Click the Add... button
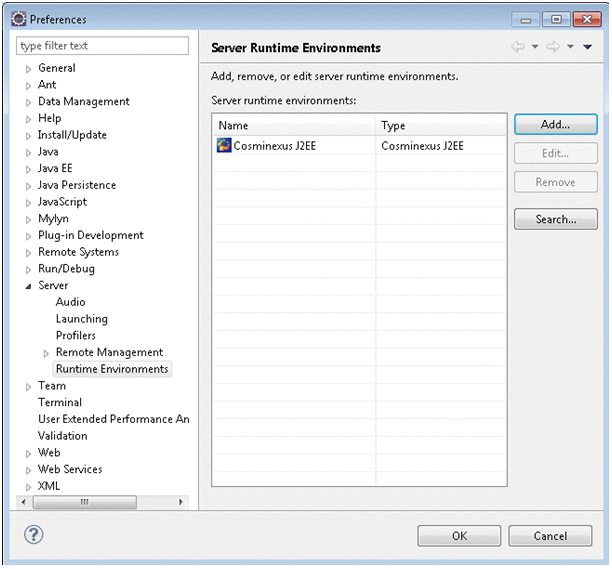Viewport: 612px width, 569px height. 555,124
